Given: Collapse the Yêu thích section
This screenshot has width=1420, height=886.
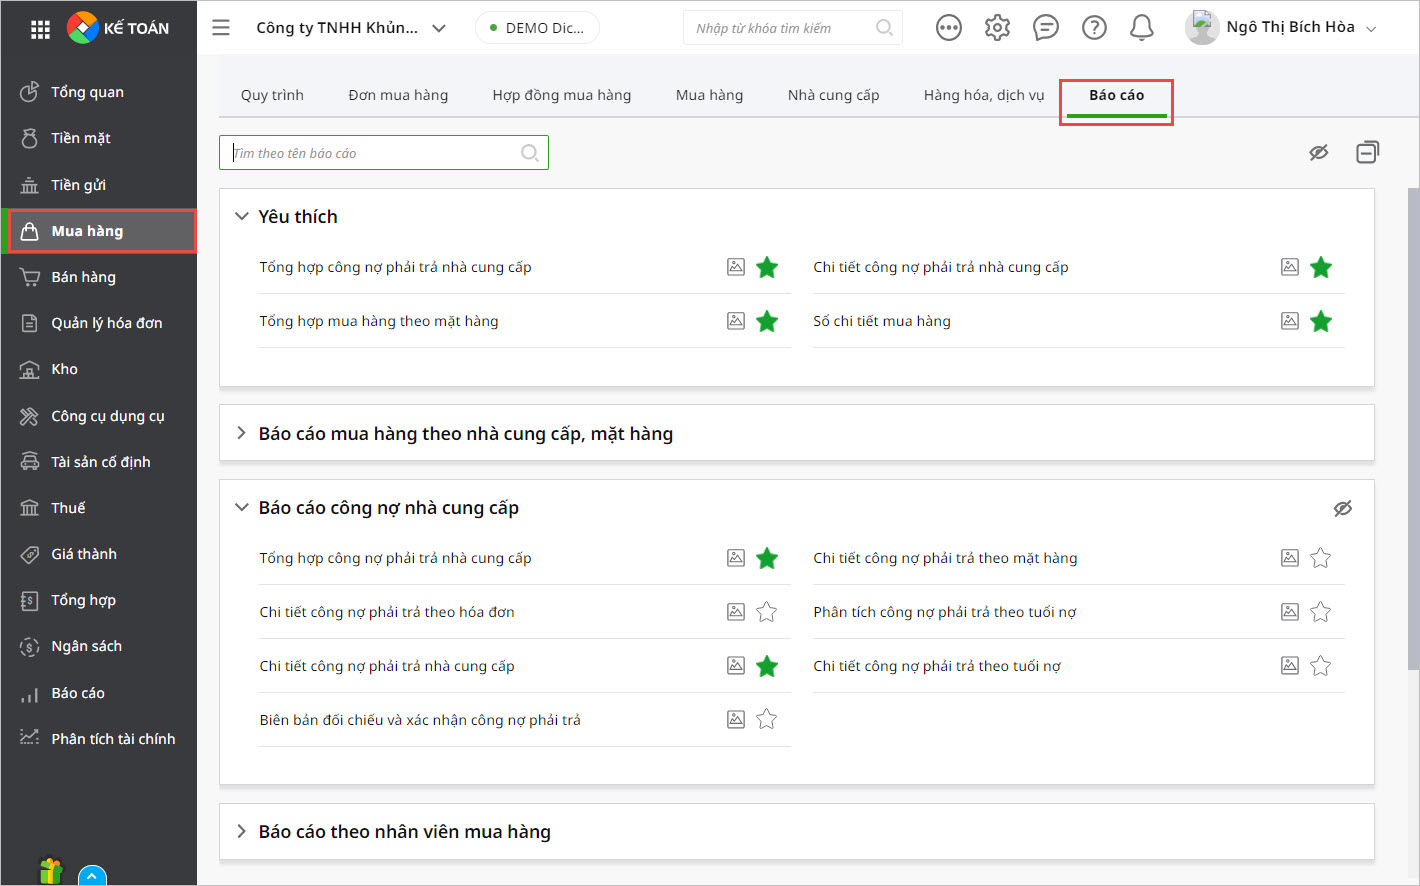Looking at the screenshot, I should pyautogui.click(x=241, y=216).
